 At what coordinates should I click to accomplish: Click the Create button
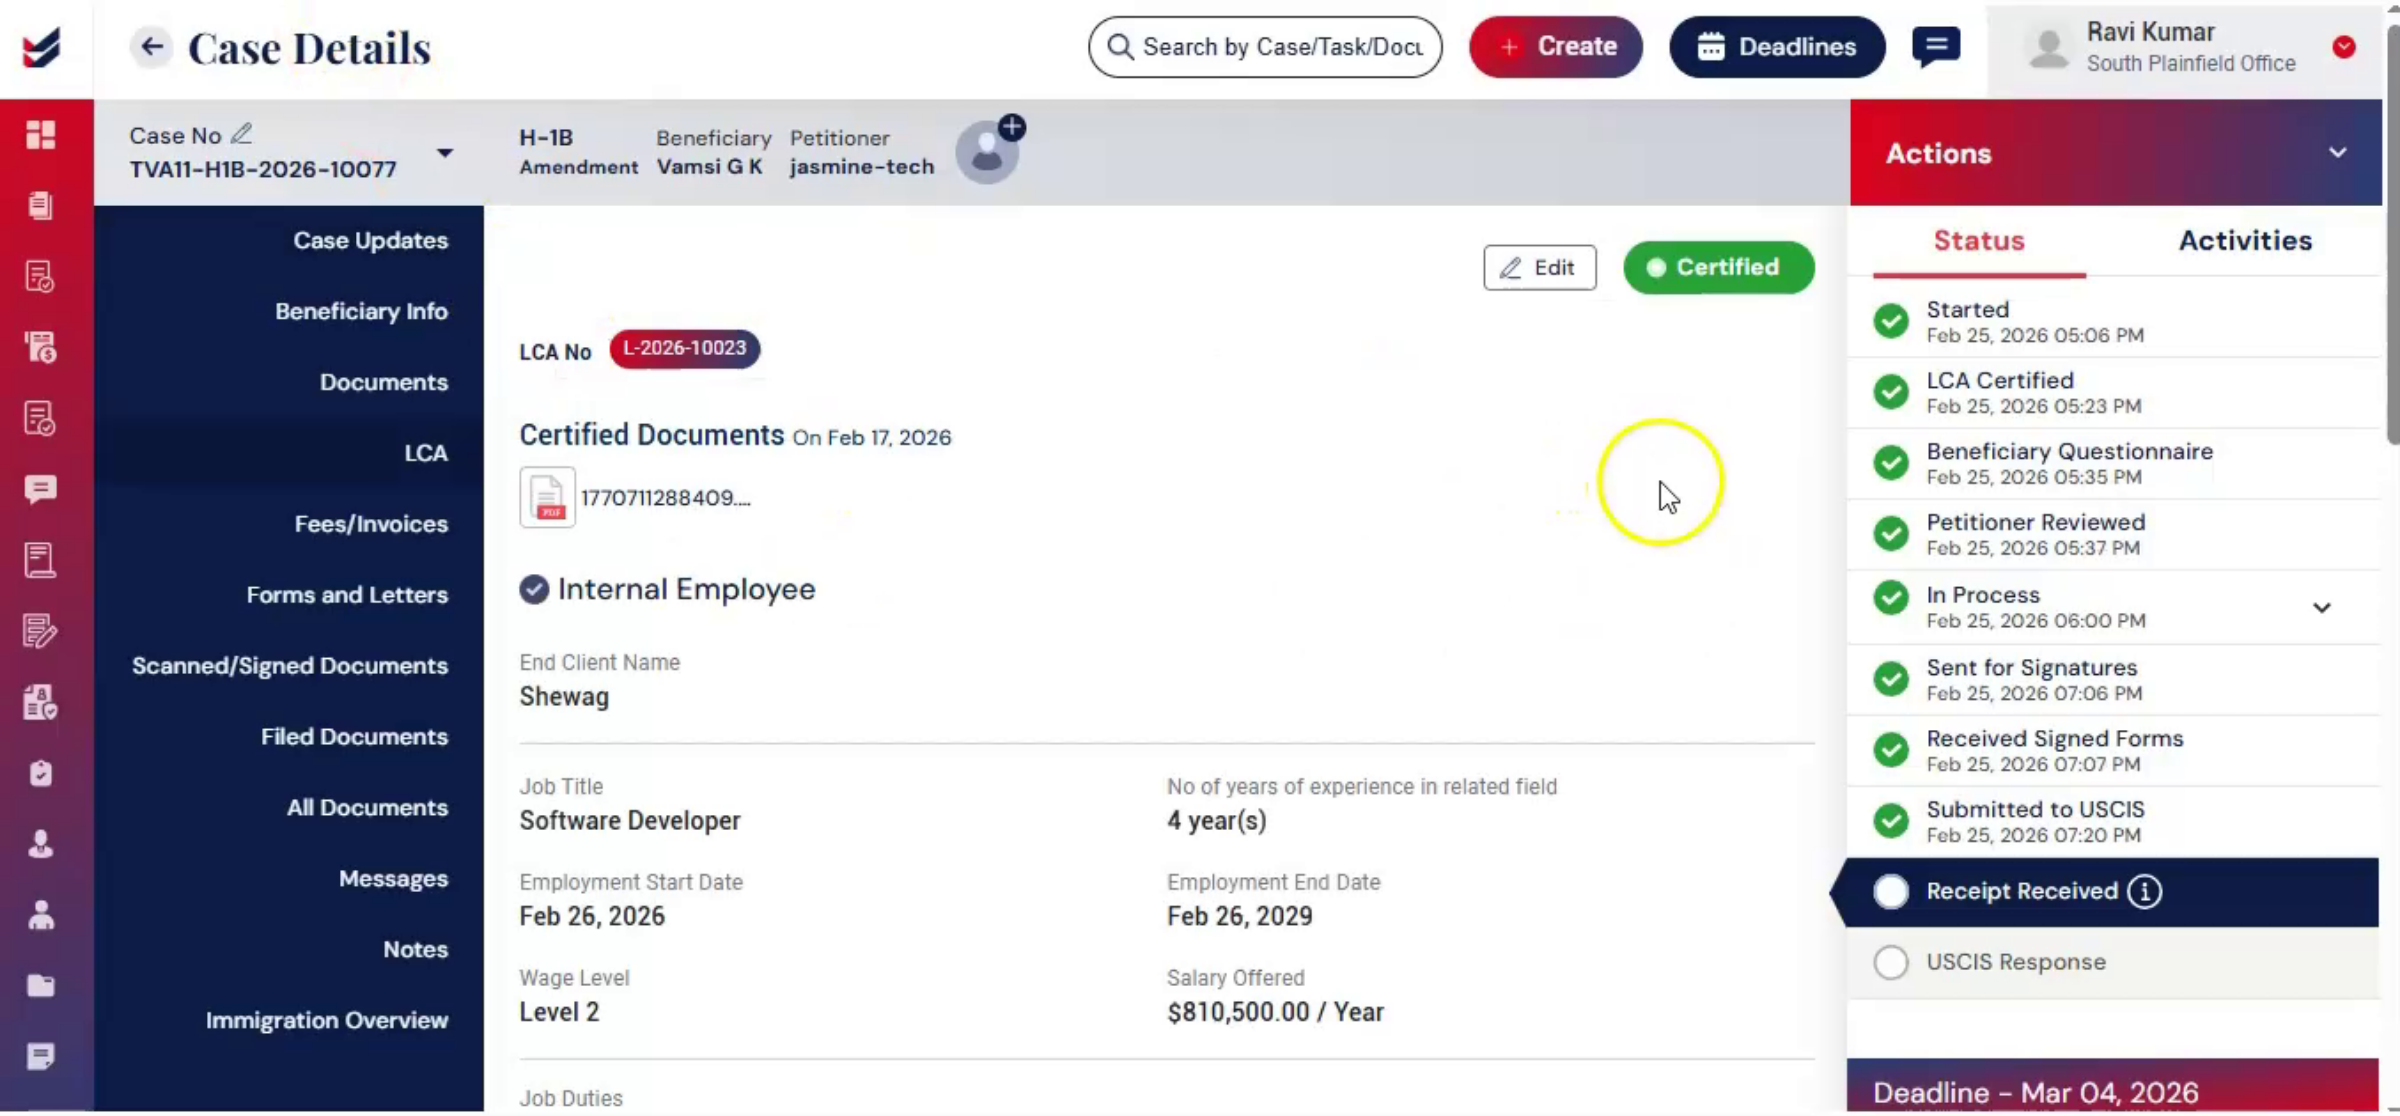(1556, 47)
